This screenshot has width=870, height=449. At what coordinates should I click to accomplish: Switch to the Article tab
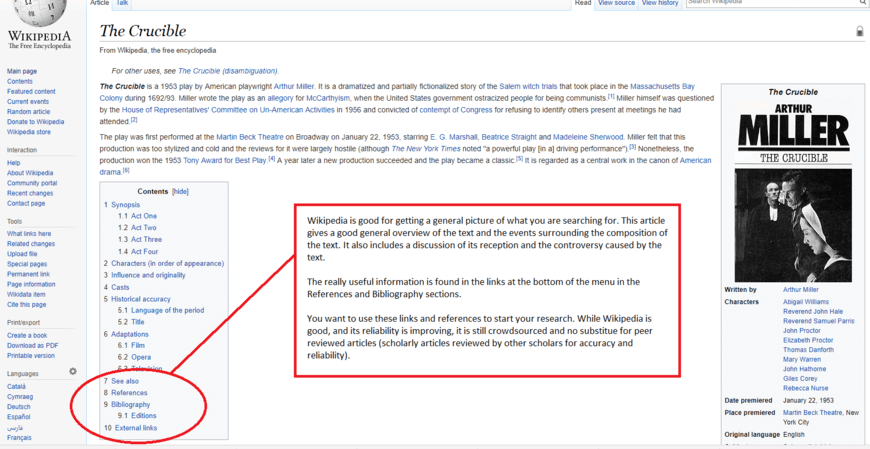100,3
